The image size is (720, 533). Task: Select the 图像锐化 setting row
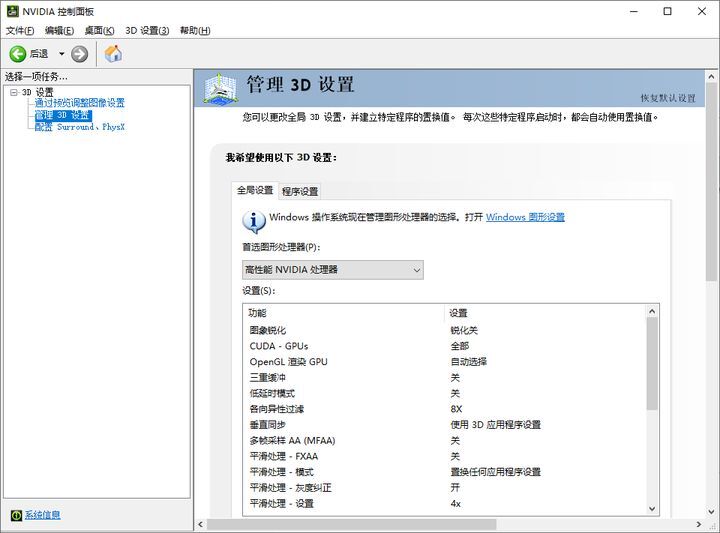point(444,330)
